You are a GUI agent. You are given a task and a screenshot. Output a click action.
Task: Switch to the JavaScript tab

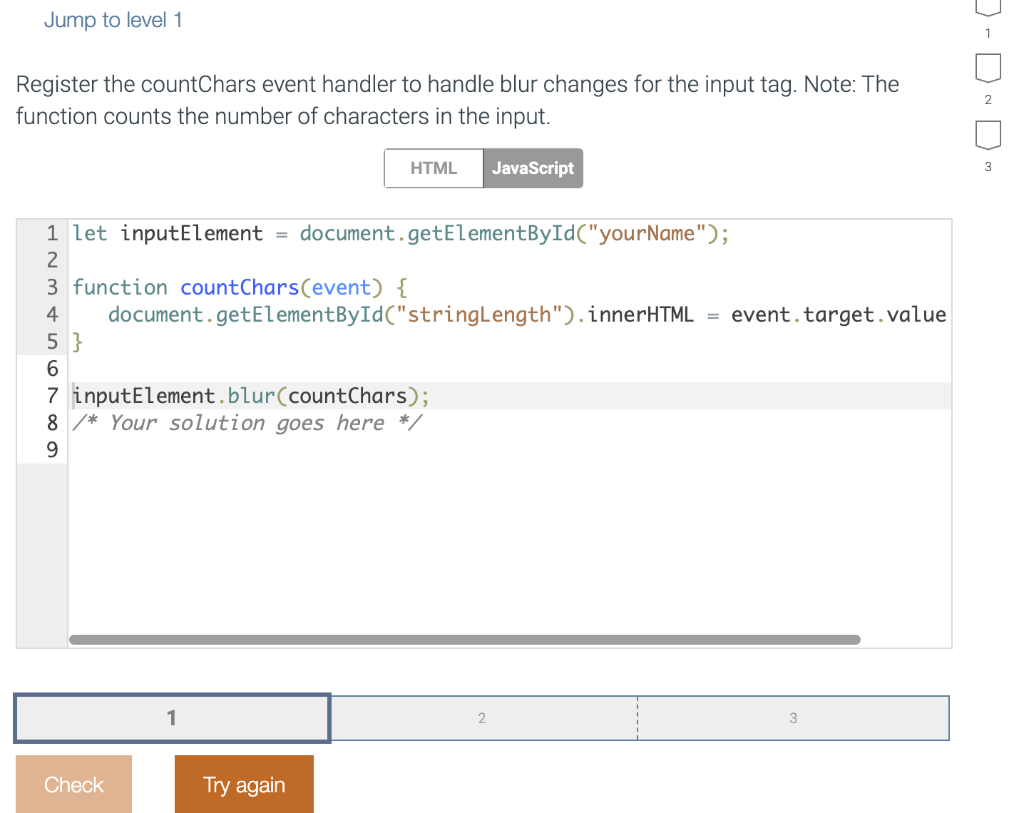point(533,168)
